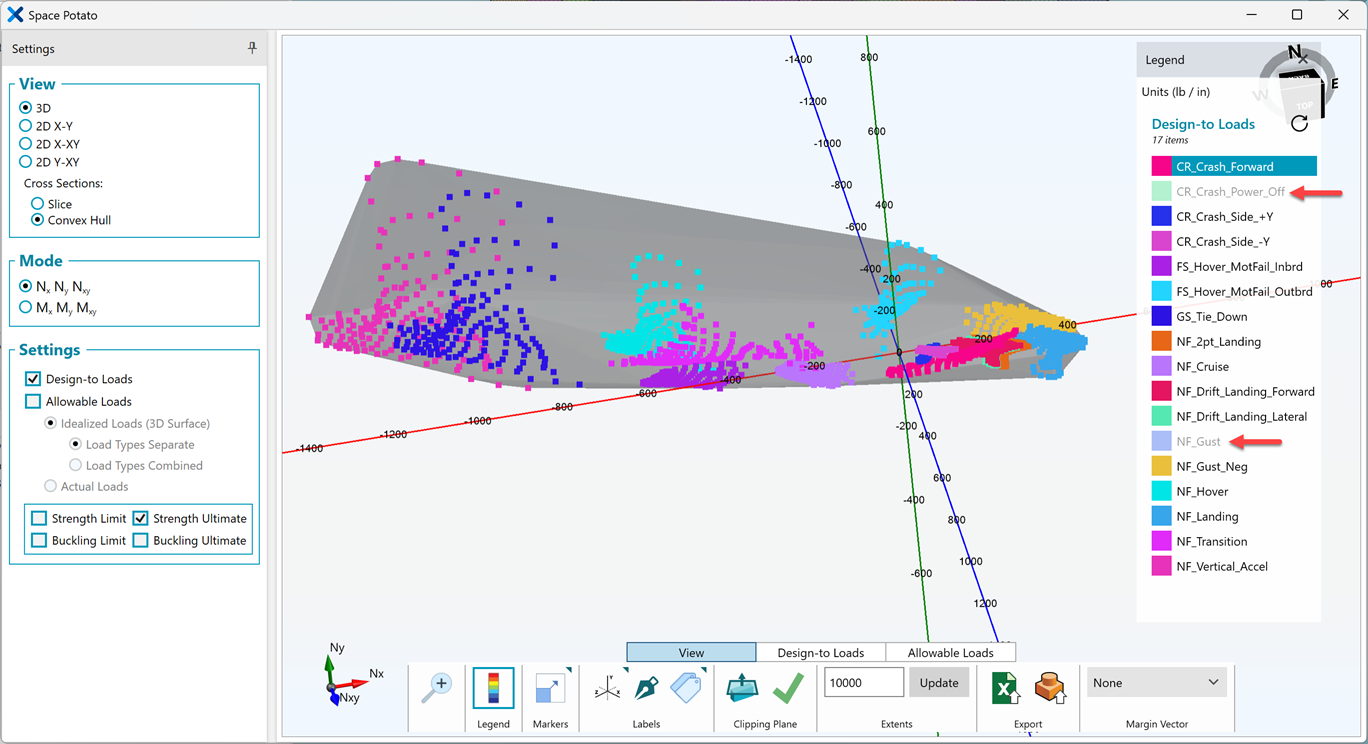The image size is (1368, 744).
Task: Click the TOP face of the view cube
Action: pyautogui.click(x=1304, y=105)
